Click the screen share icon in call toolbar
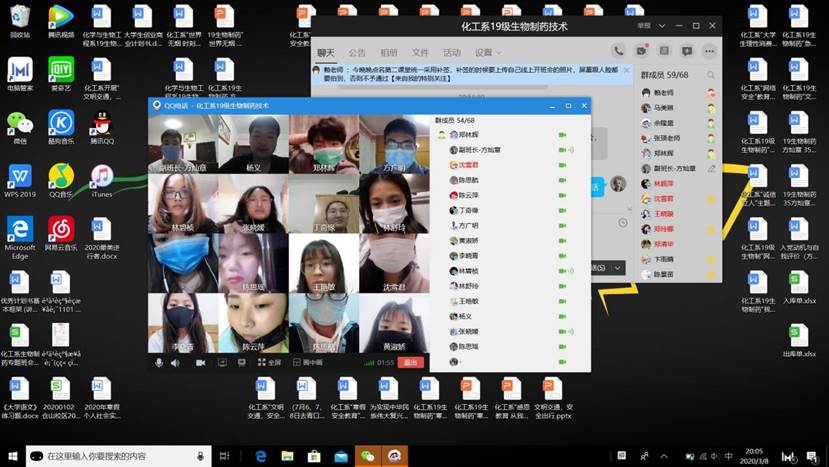This screenshot has height=467, width=829. click(x=222, y=362)
